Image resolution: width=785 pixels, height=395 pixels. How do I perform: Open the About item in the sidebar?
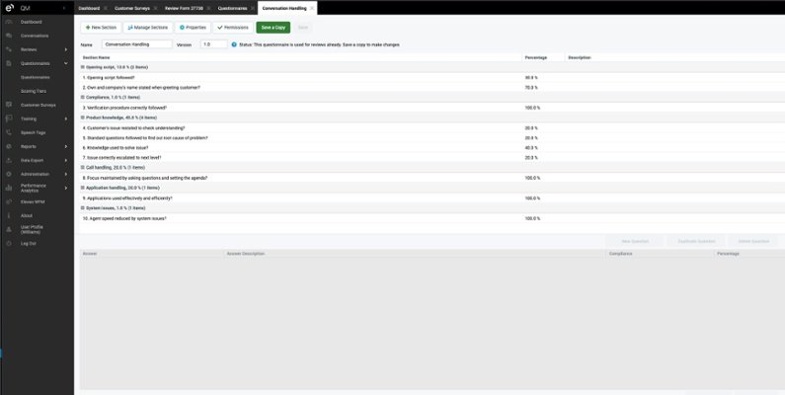click(27, 216)
